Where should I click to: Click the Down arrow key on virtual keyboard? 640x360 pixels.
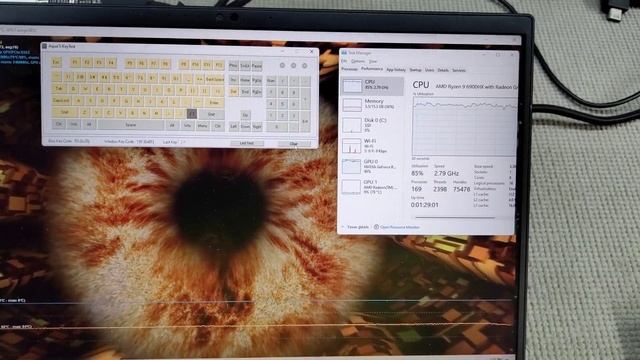245,126
